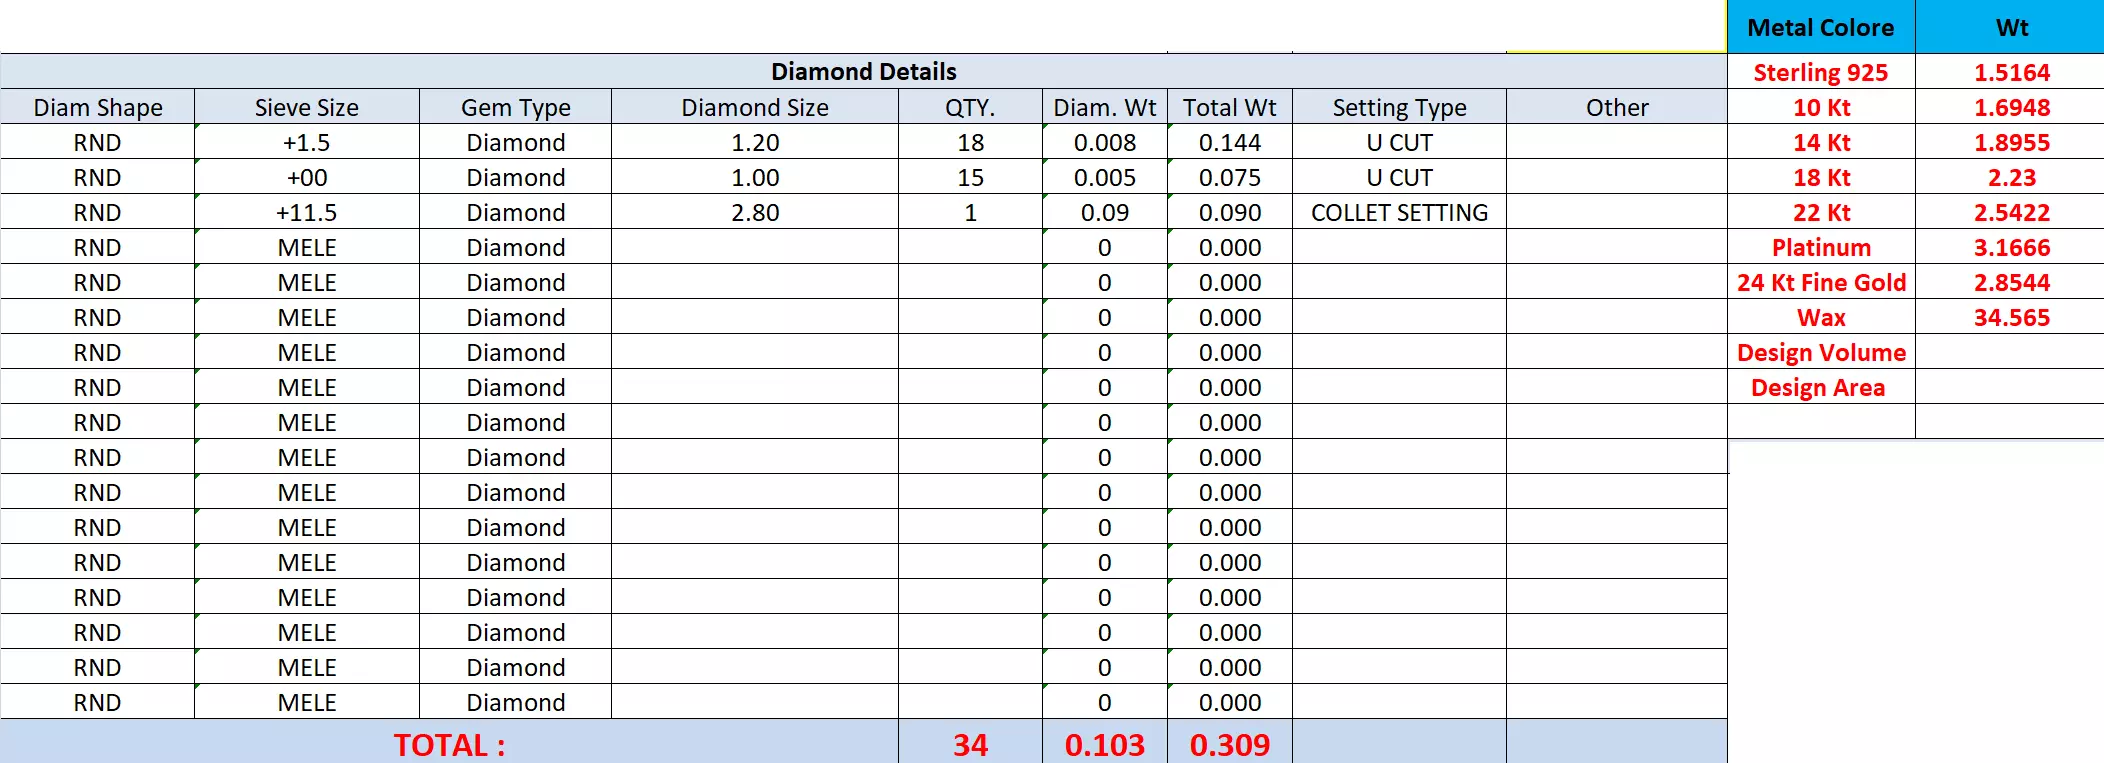2104x763 pixels.
Task: Click the Sieve Size column header
Action: pyautogui.click(x=306, y=107)
